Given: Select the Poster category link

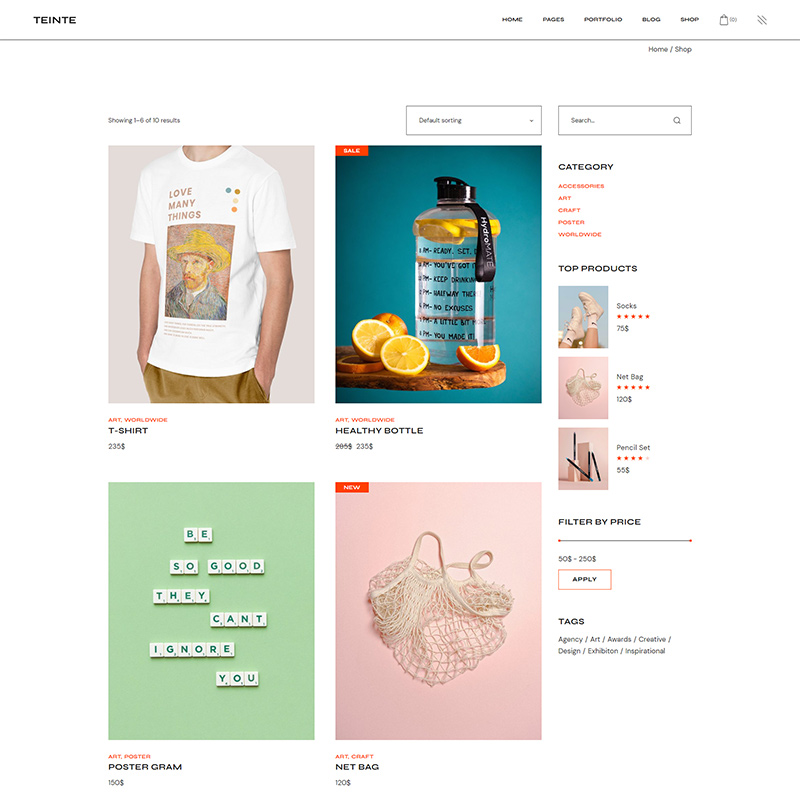Looking at the screenshot, I should tap(571, 222).
